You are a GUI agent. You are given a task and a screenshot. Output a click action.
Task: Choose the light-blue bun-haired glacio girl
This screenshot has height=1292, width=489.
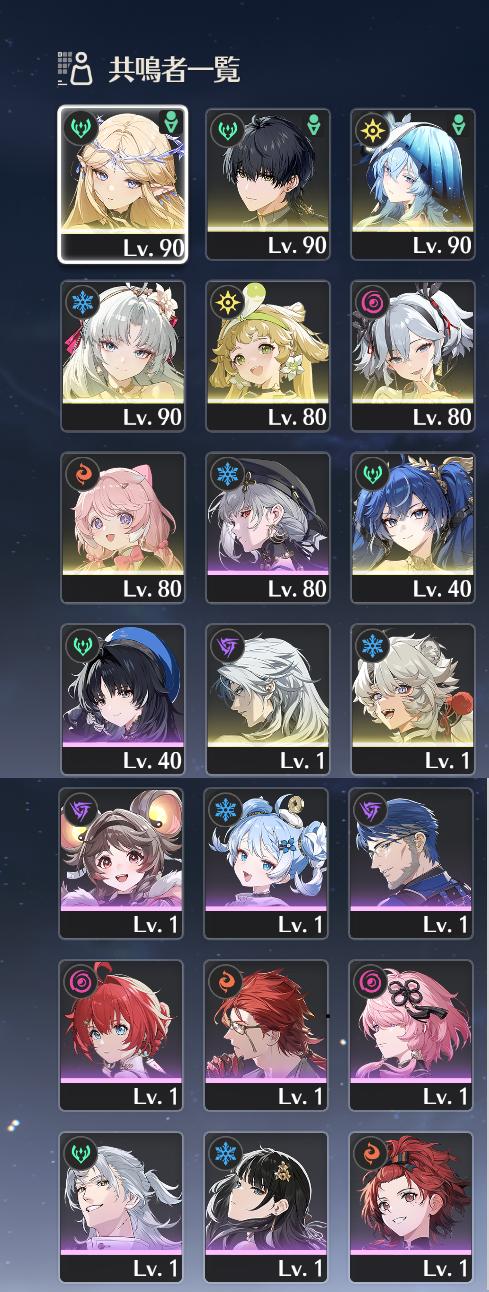point(267,863)
